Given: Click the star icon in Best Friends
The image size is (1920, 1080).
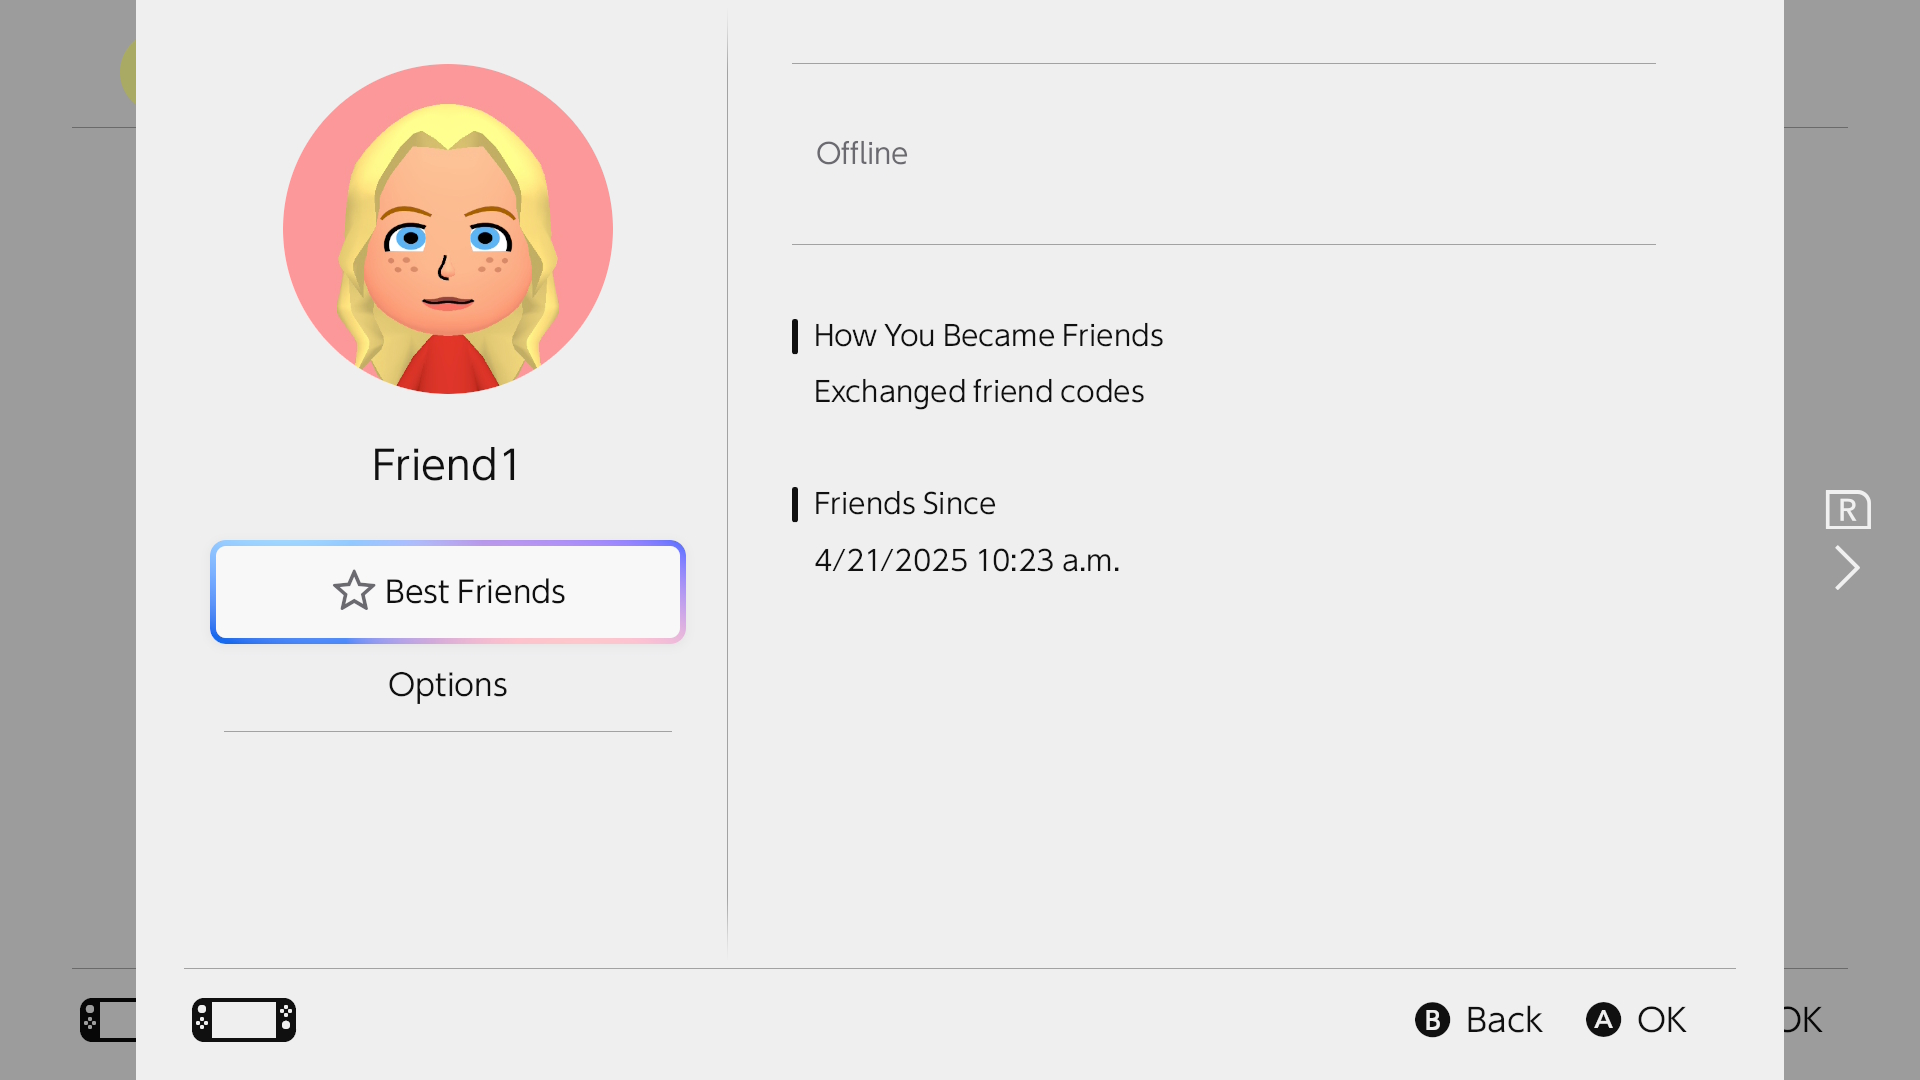Looking at the screenshot, I should [x=354, y=591].
